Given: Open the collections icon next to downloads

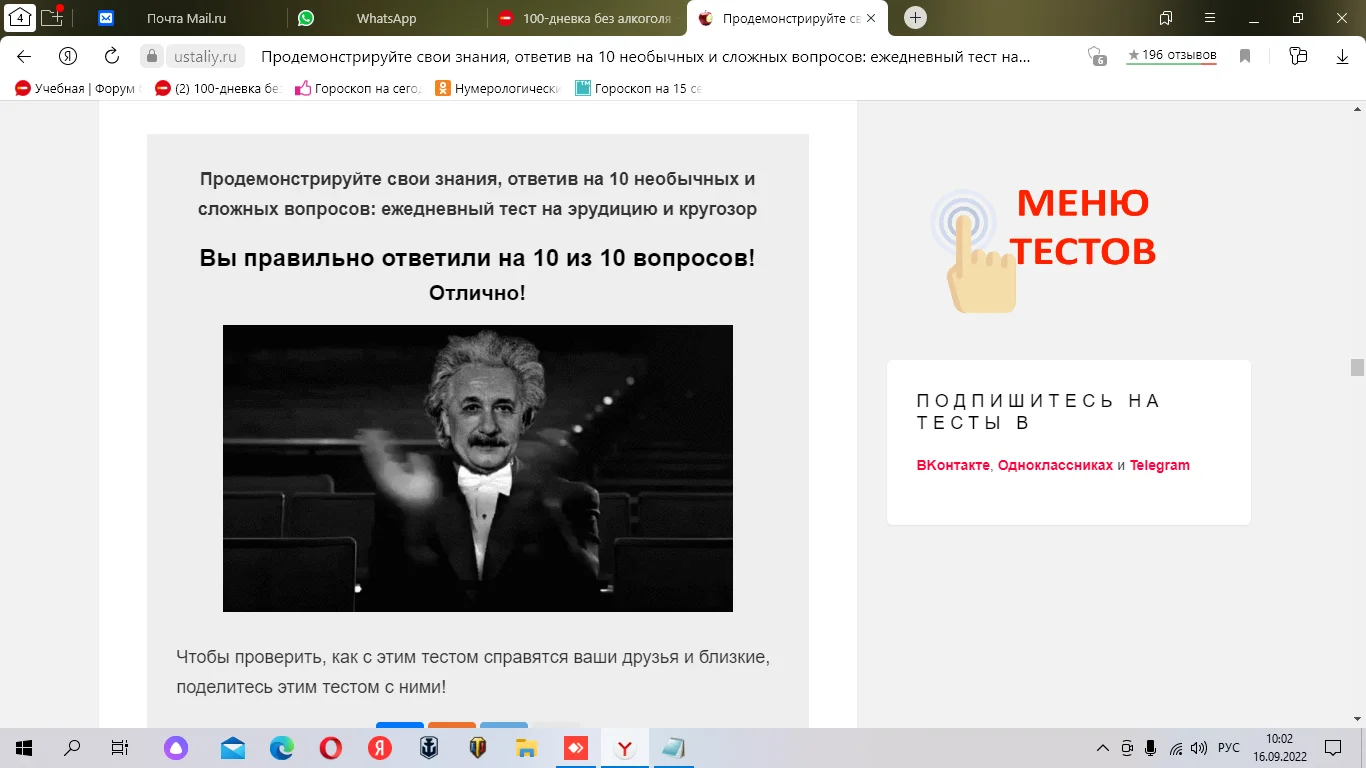Looking at the screenshot, I should click(1297, 56).
